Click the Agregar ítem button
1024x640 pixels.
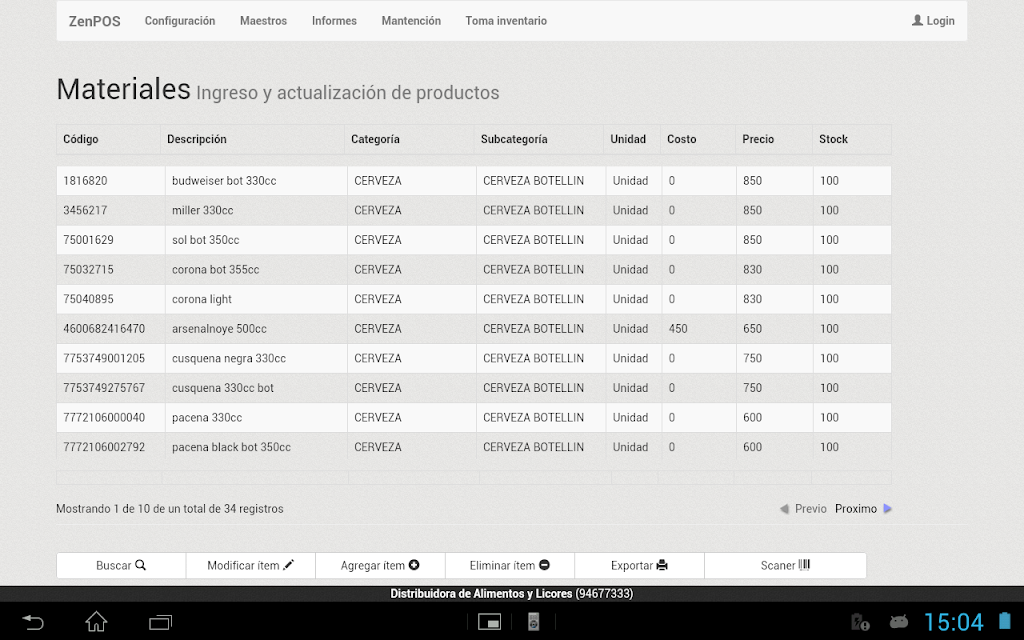(380, 566)
